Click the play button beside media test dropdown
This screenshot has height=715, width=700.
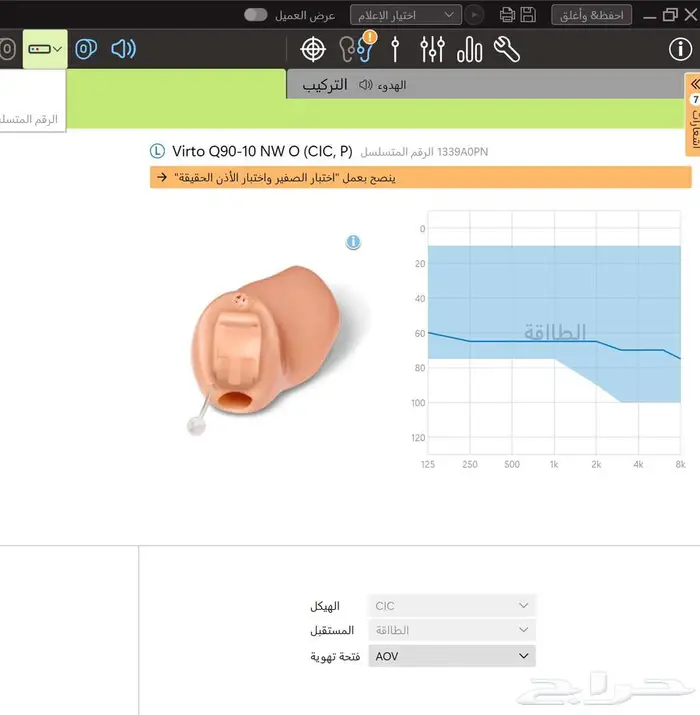click(x=475, y=14)
